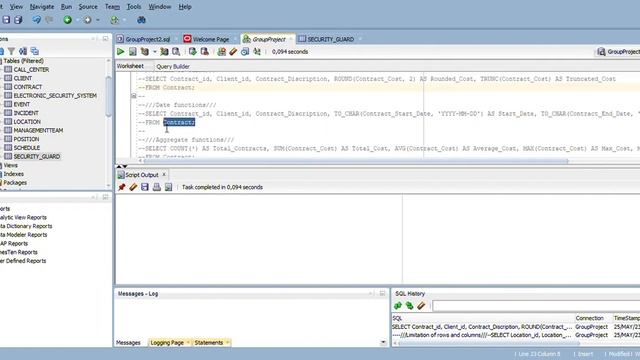Select ELECTRONIC_SECURITY_SYSTEM table
640x360 pixels.
(55, 95)
